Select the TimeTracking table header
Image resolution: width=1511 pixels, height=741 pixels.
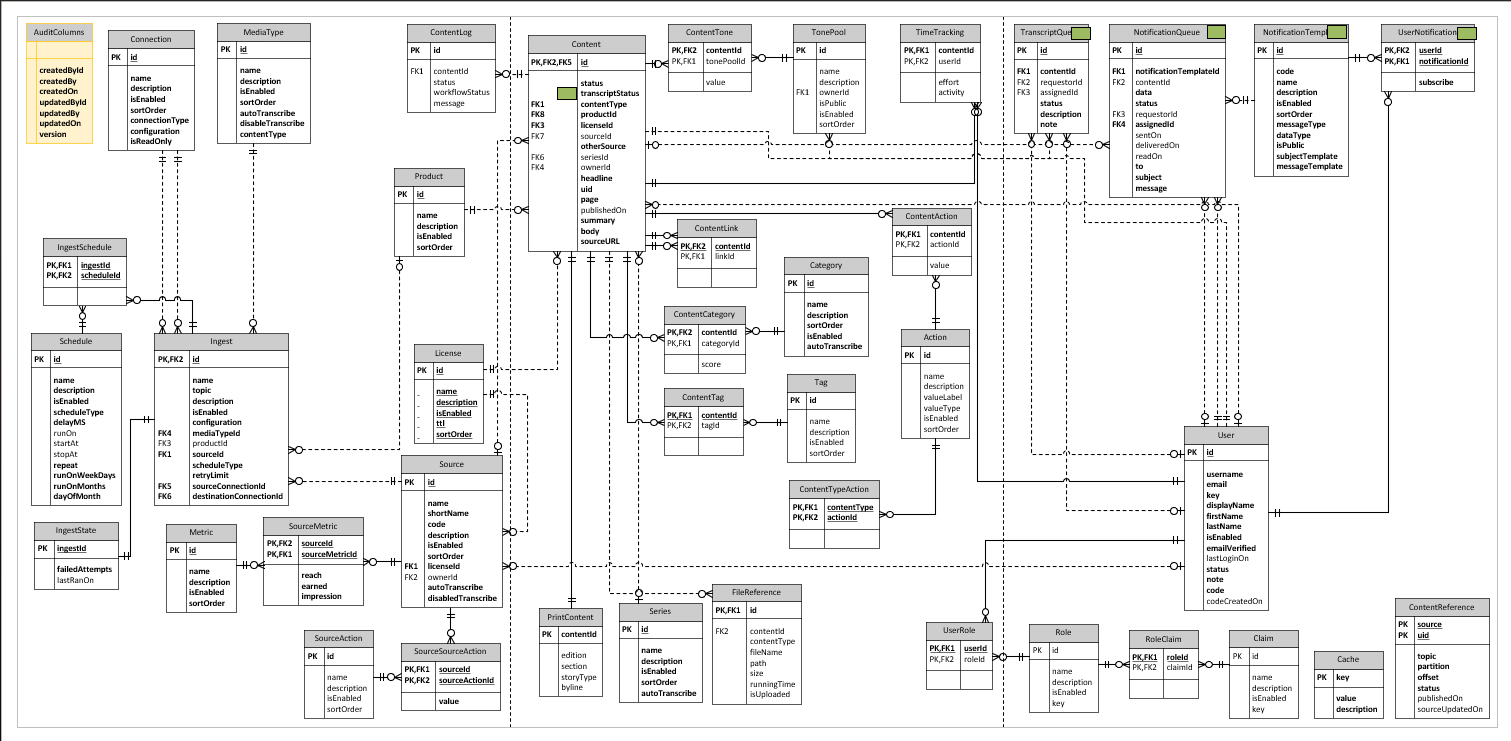[940, 33]
